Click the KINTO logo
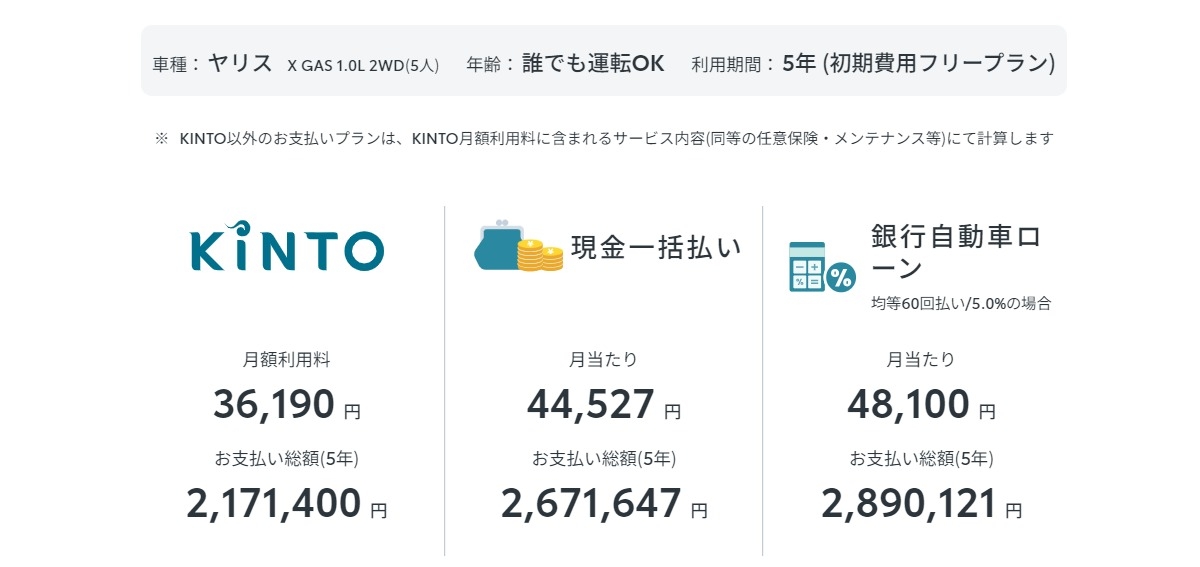The image size is (1200, 567). coord(286,247)
